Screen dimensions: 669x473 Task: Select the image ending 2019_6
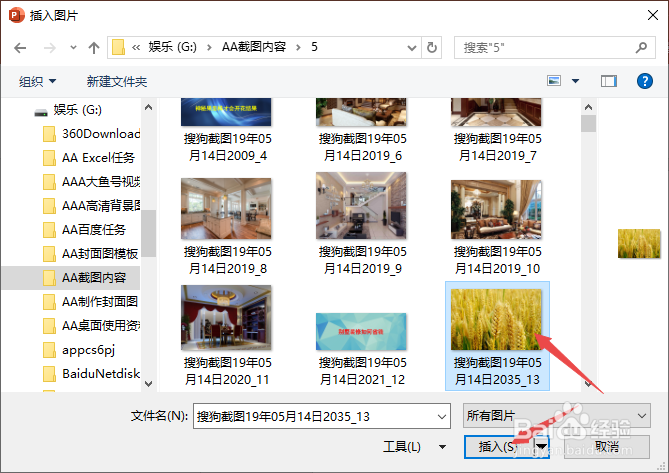(x=362, y=131)
